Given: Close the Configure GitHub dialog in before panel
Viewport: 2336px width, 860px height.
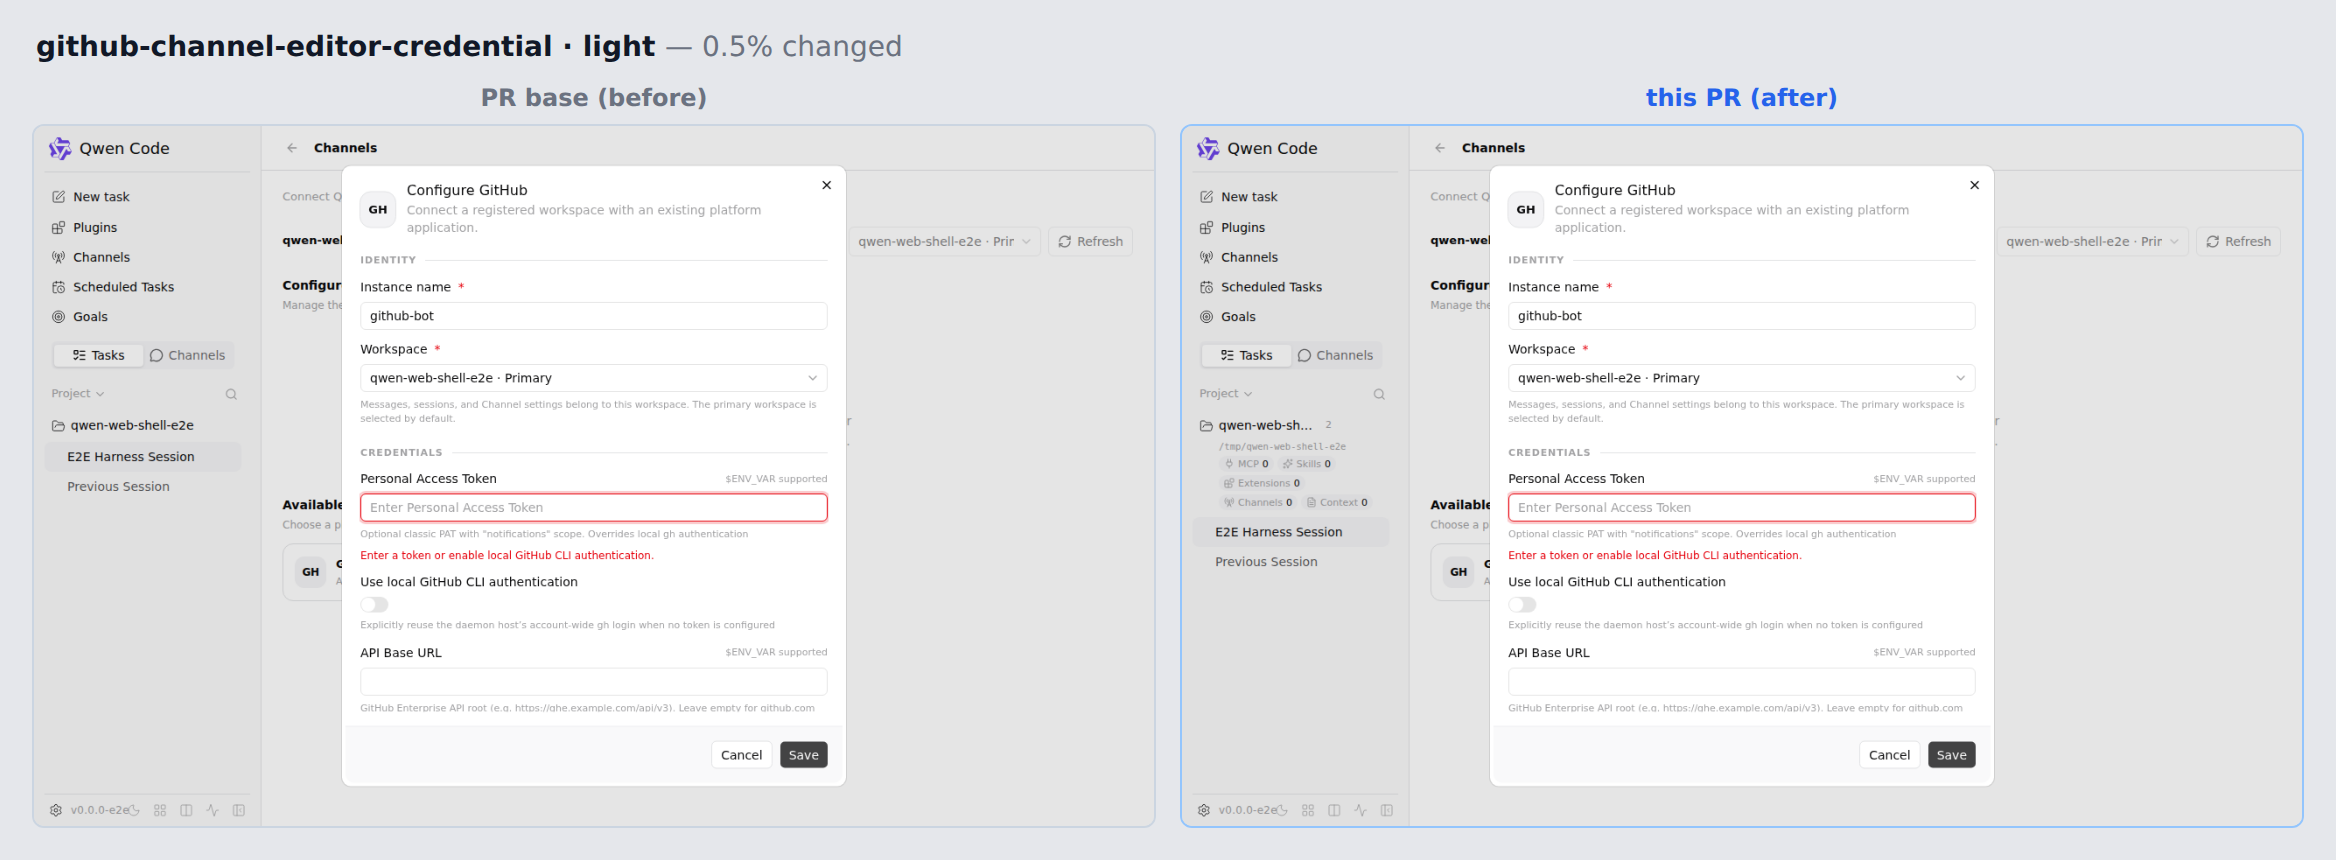Looking at the screenshot, I should (x=827, y=185).
